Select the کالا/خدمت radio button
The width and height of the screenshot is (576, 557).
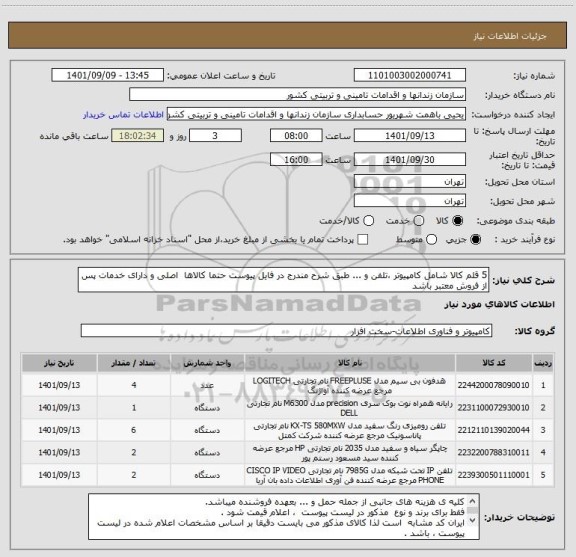(368, 221)
